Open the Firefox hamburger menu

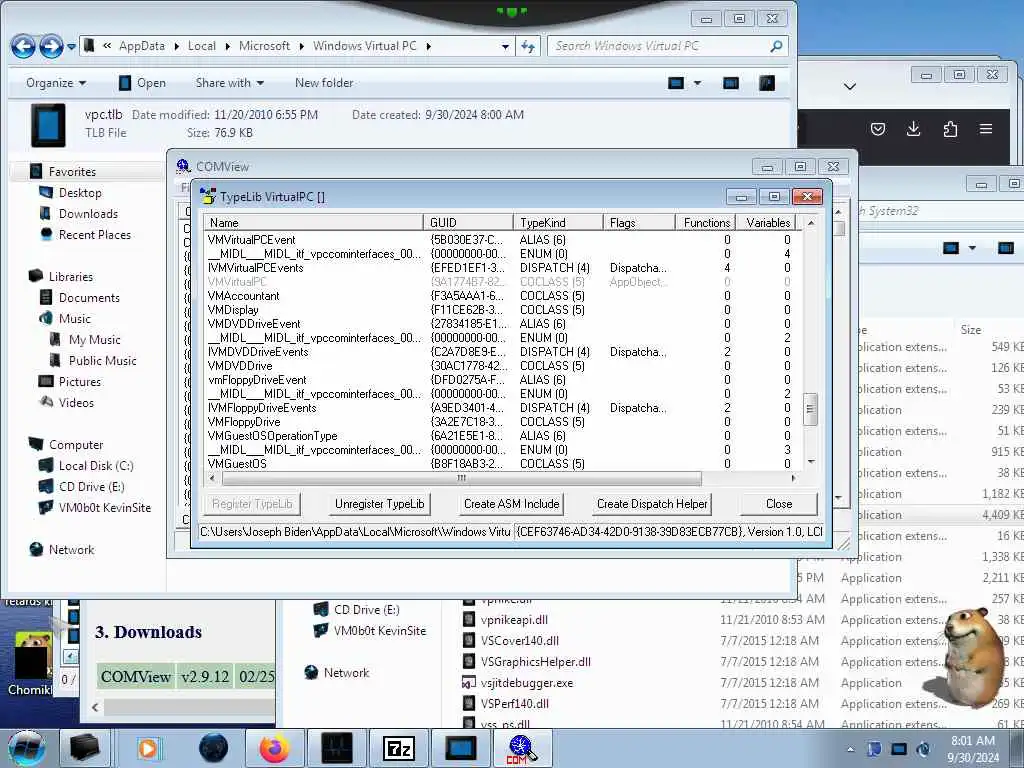pos(986,129)
